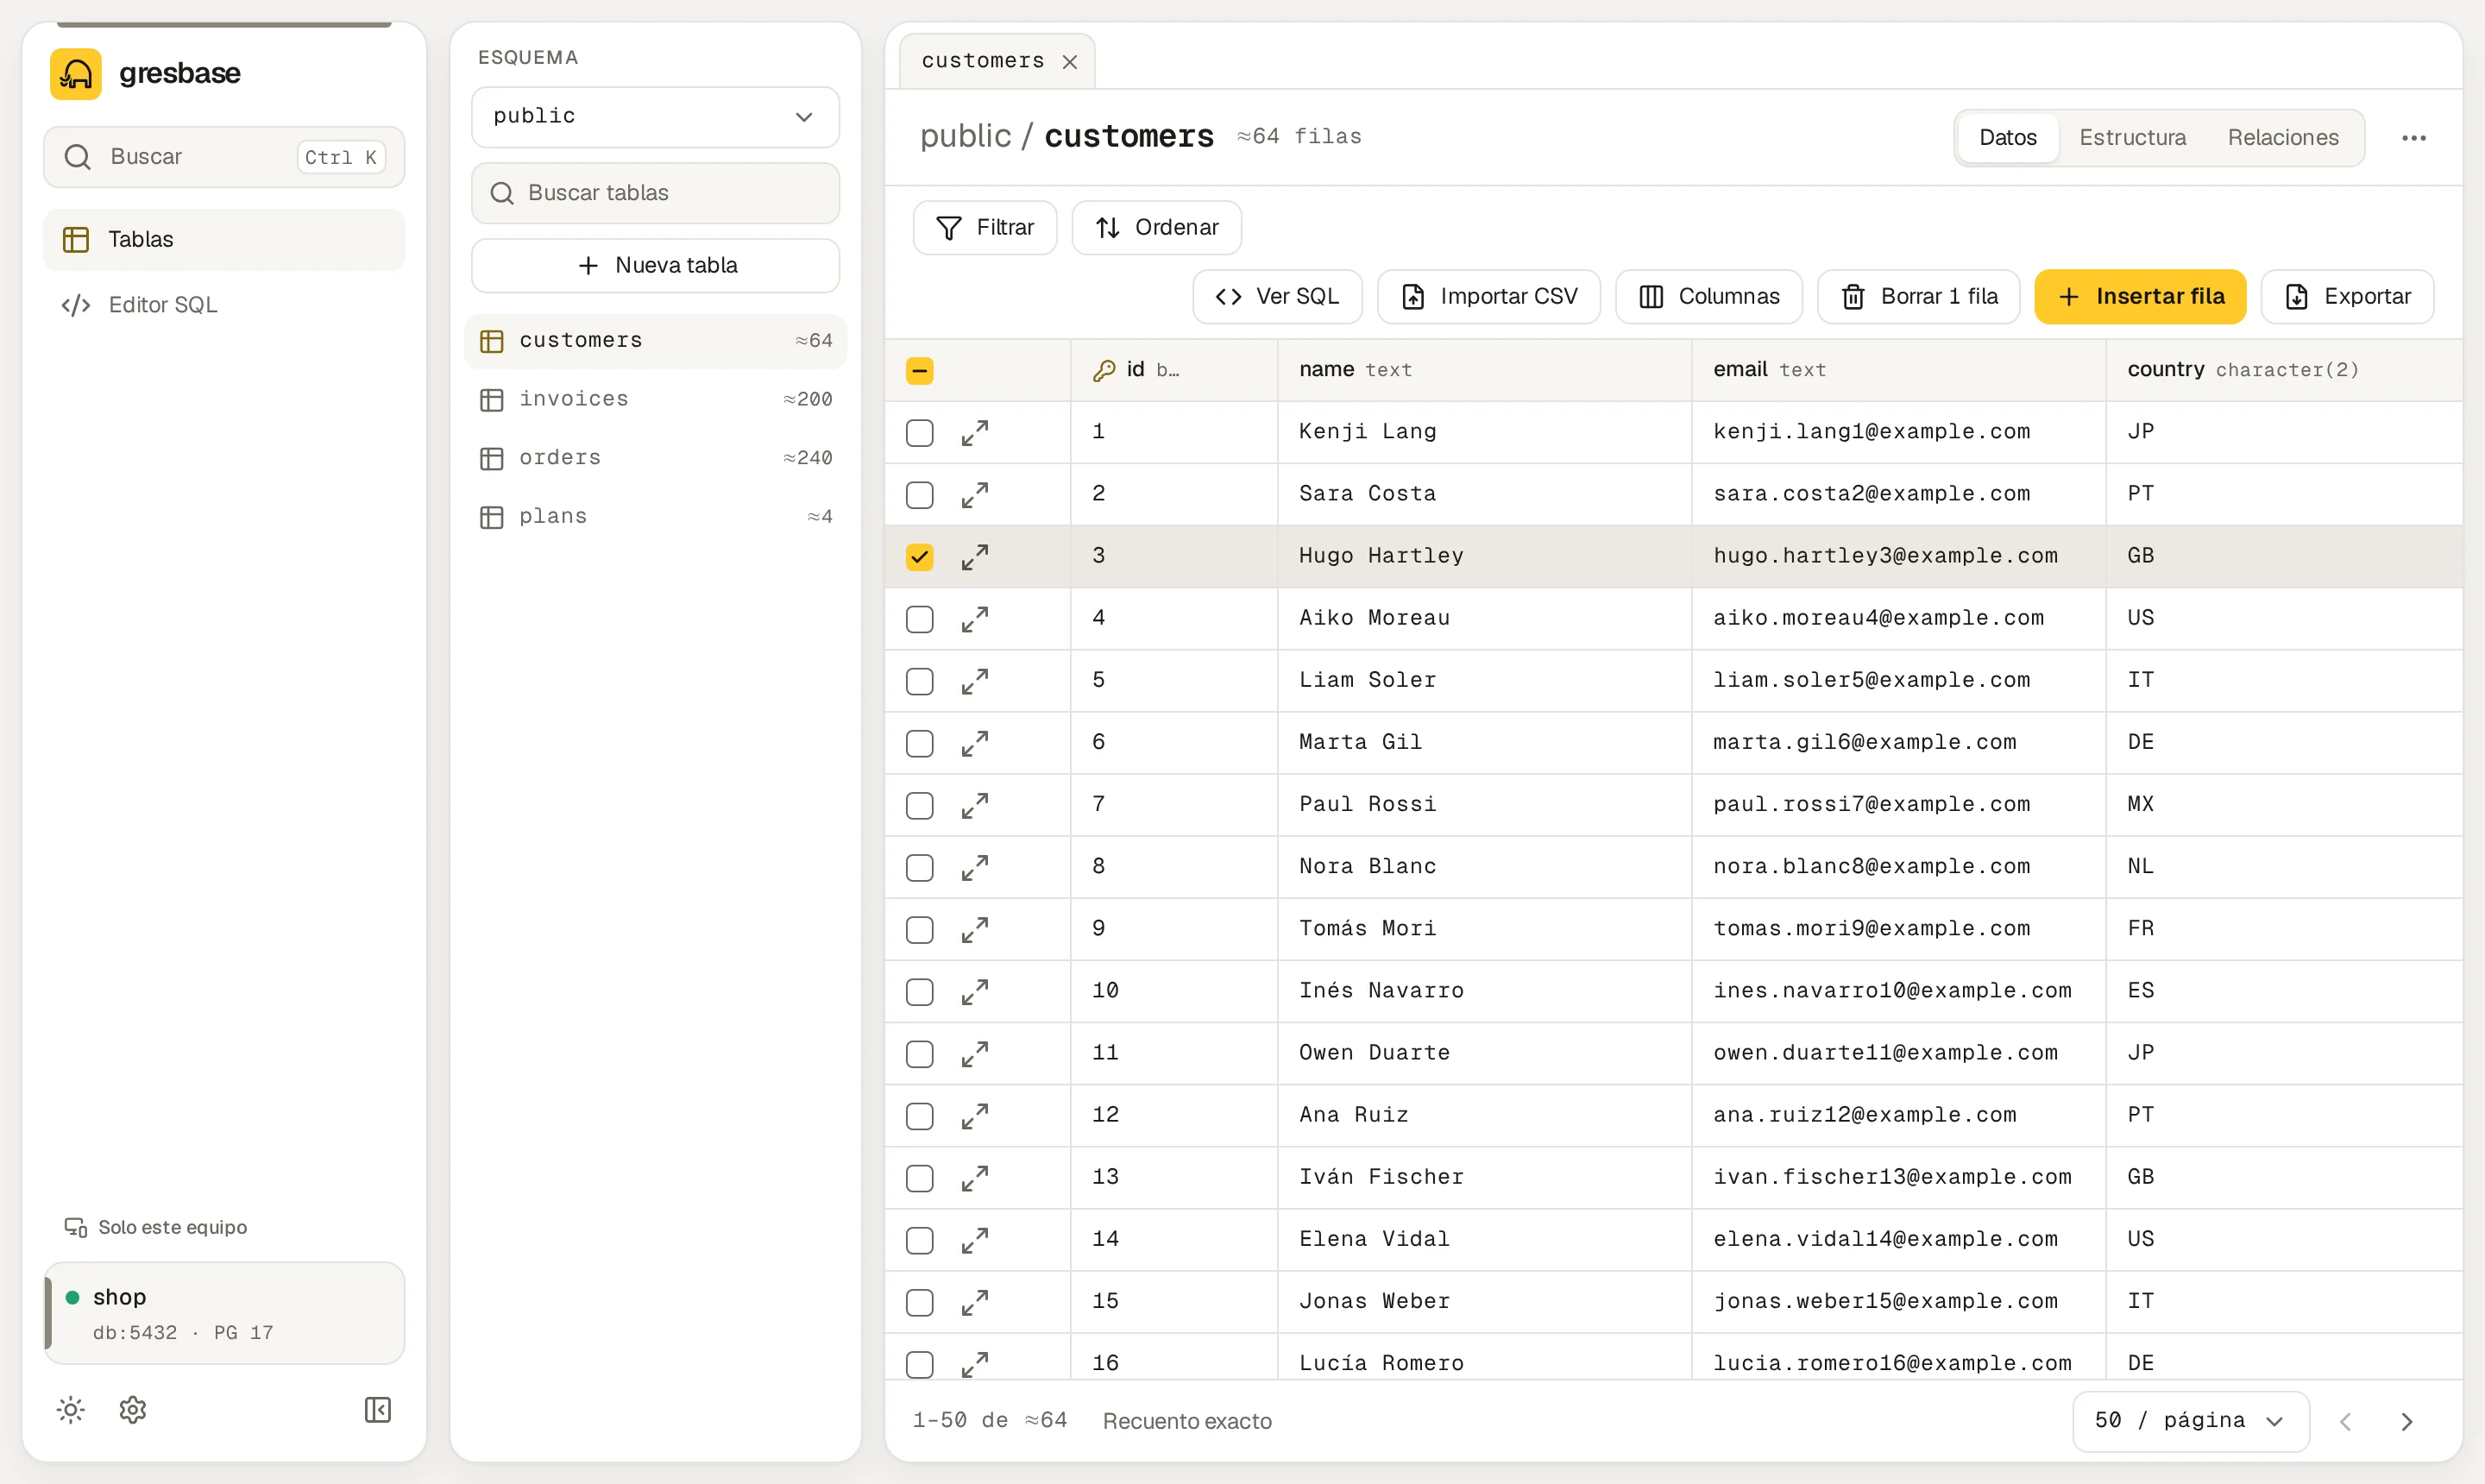Viewport: 2485px width, 1484px height.
Task: Select customers table in schema list
Action: [655, 341]
